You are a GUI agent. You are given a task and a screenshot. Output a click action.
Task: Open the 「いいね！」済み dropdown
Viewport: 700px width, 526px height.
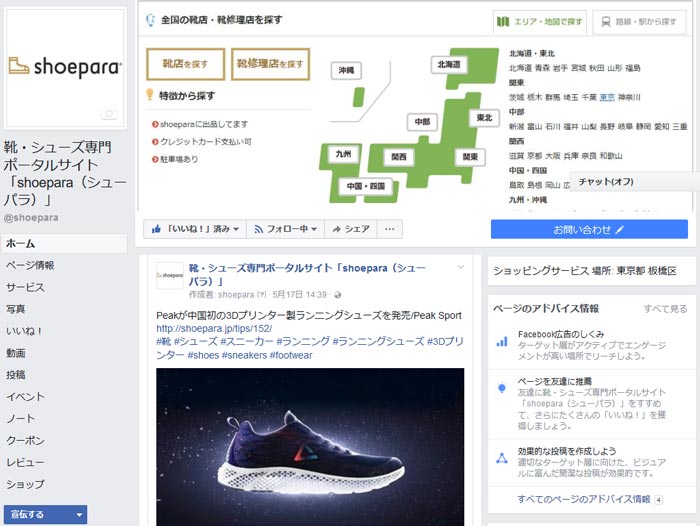coord(195,229)
